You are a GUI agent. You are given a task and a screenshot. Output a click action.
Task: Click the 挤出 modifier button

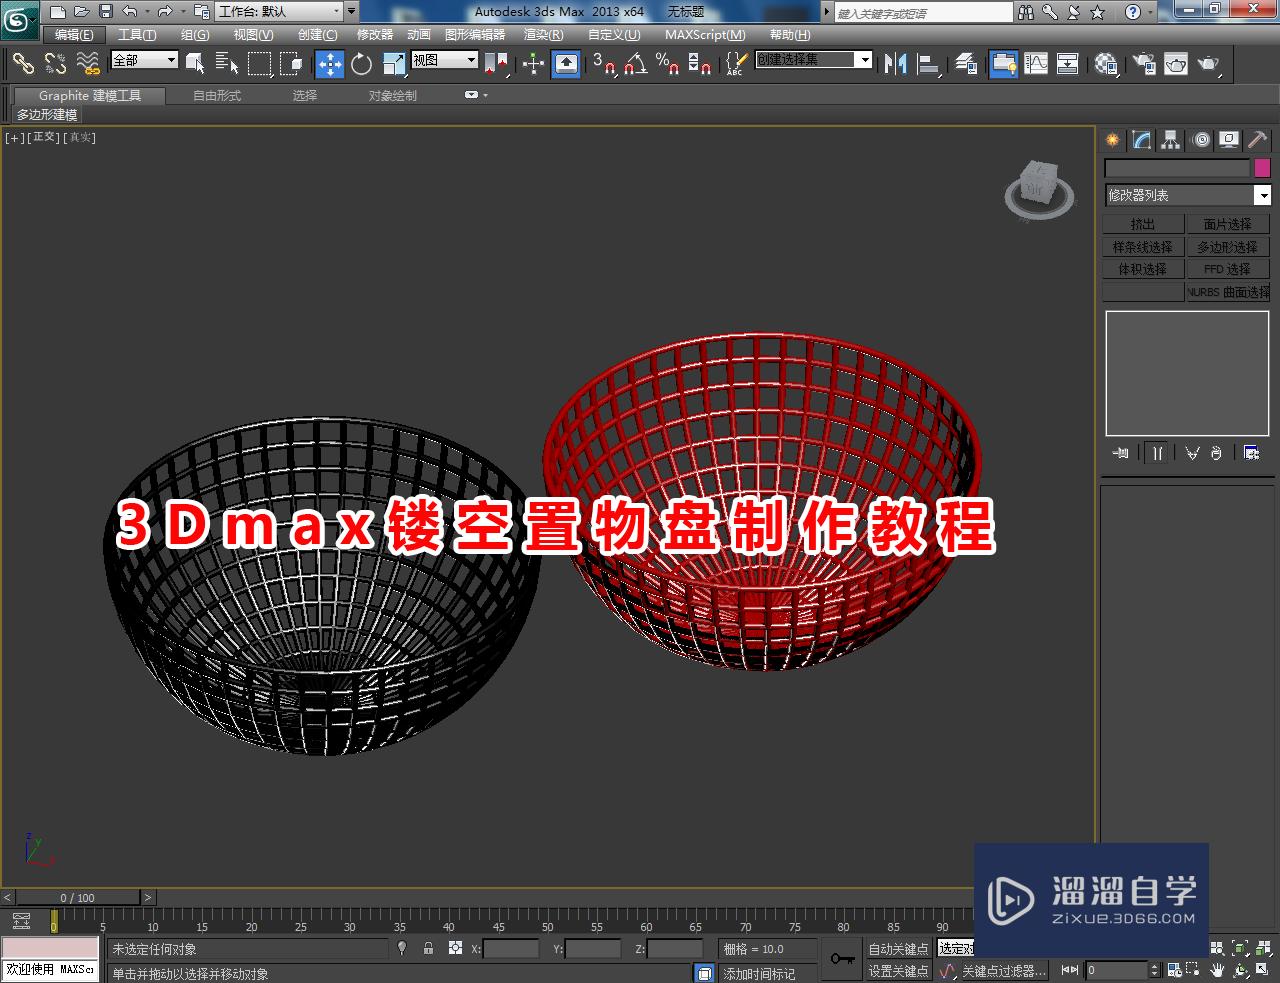pyautogui.click(x=1143, y=224)
